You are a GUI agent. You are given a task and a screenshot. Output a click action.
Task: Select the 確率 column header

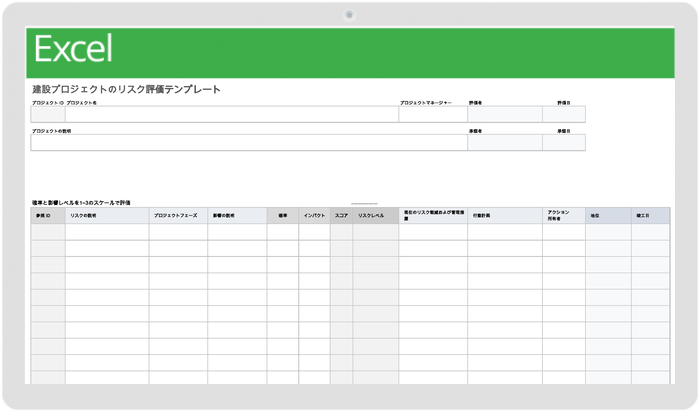pyautogui.click(x=283, y=216)
